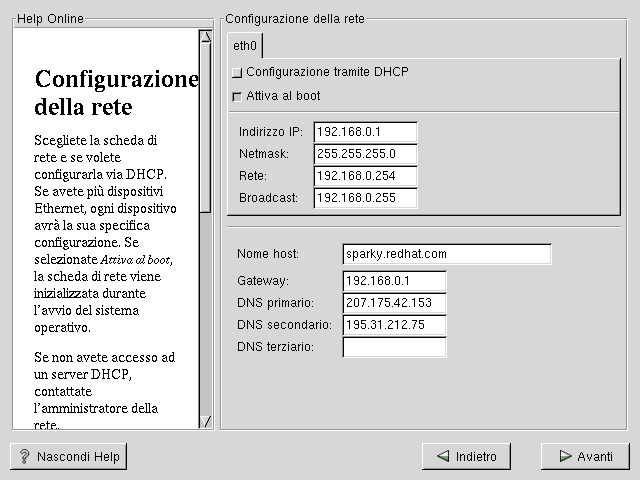Click the DNS primario field
640x480 pixels.
[x=394, y=303]
